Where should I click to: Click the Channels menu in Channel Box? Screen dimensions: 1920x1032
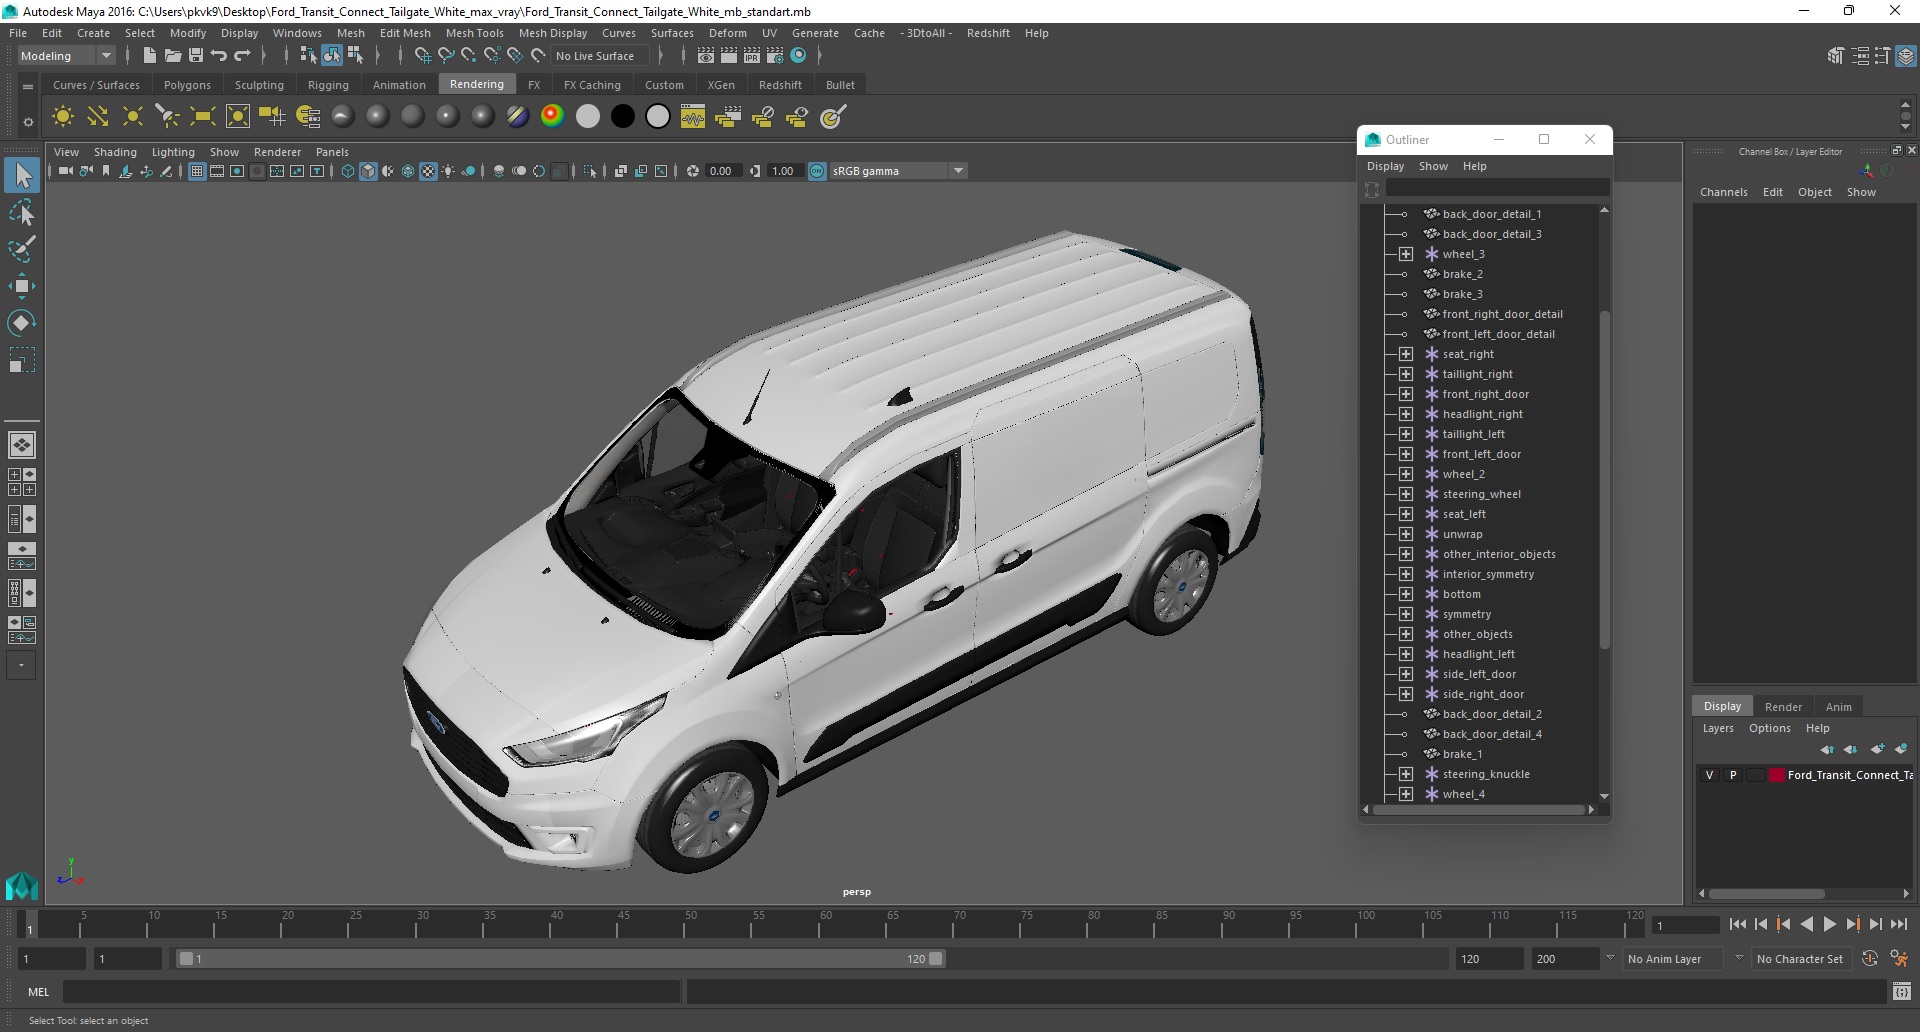coord(1723,192)
